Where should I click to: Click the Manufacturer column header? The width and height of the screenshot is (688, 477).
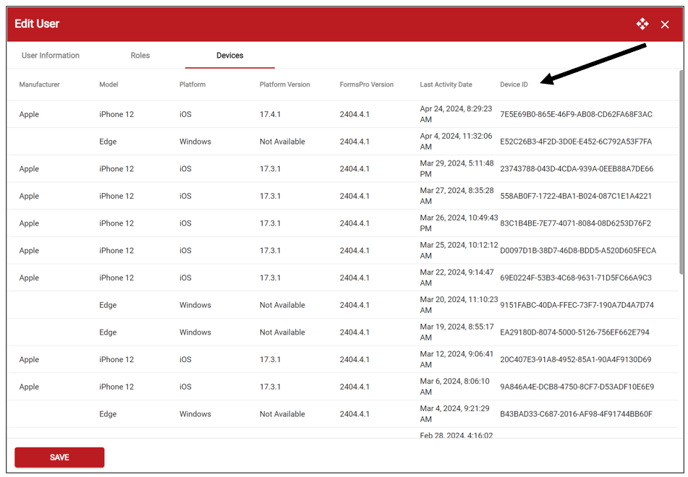coord(39,84)
